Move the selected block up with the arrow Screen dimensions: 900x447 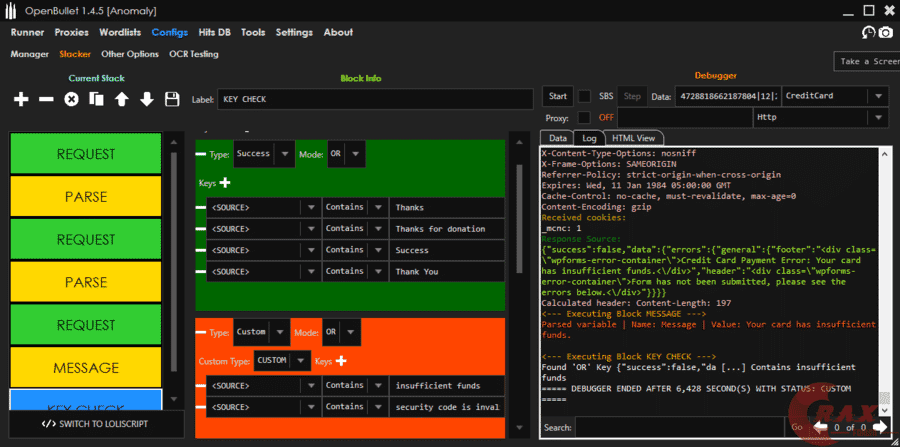[121, 99]
